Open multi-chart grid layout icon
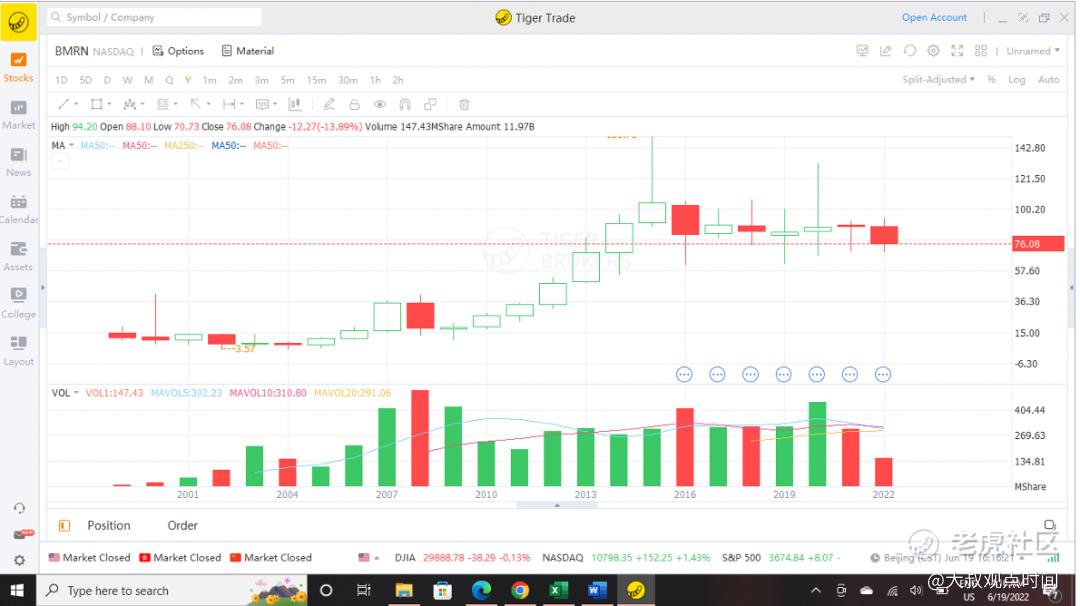The width and height of the screenshot is (1080, 606). click(x=981, y=50)
